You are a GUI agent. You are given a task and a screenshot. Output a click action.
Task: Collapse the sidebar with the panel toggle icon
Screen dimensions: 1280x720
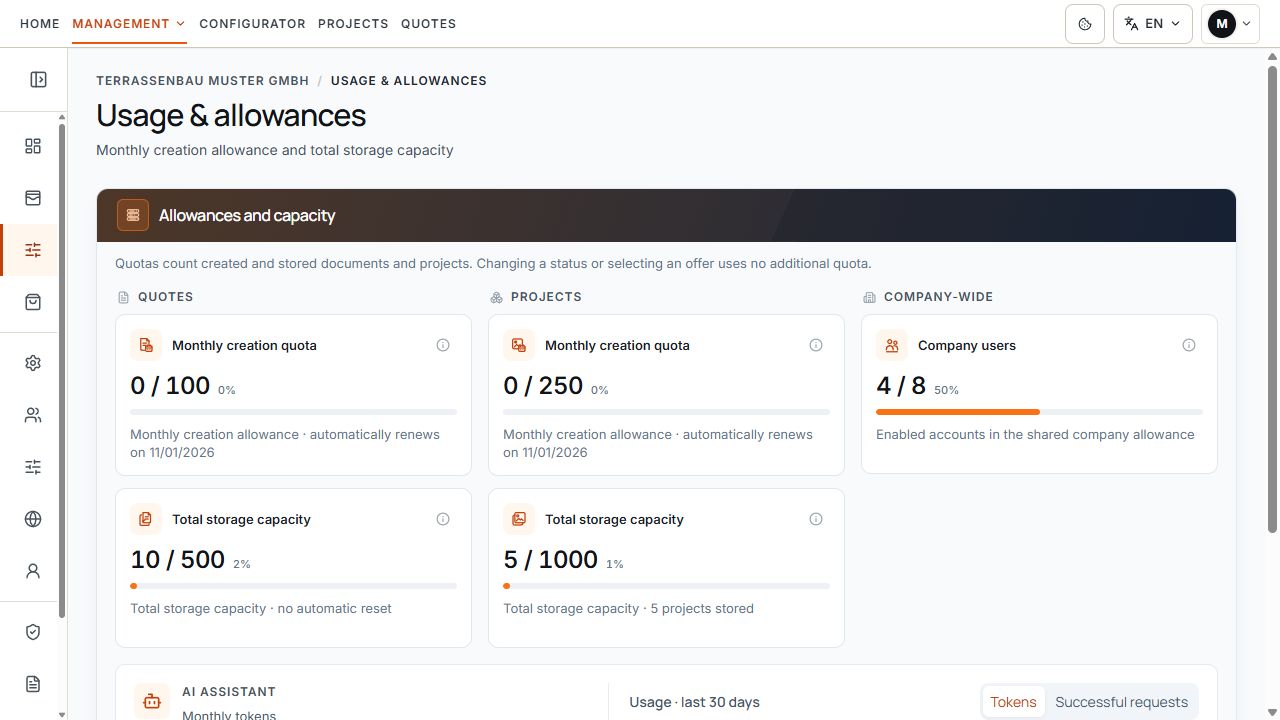coord(38,80)
